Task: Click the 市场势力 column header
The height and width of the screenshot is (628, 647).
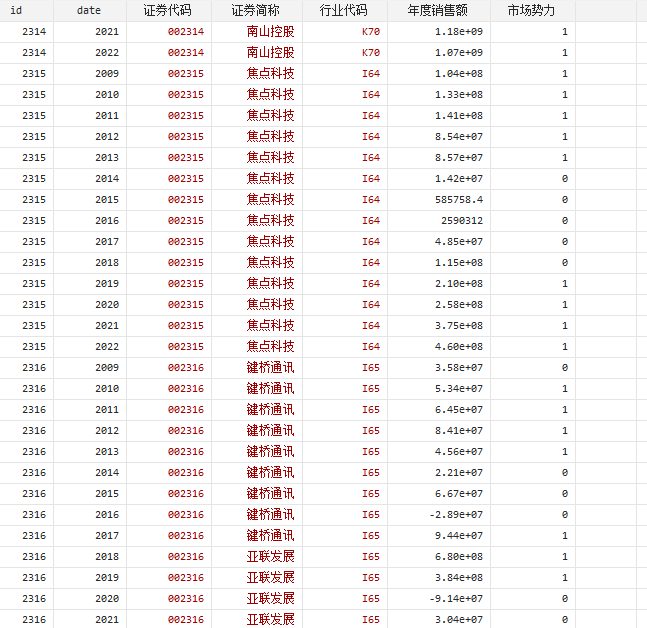Action: (531, 10)
